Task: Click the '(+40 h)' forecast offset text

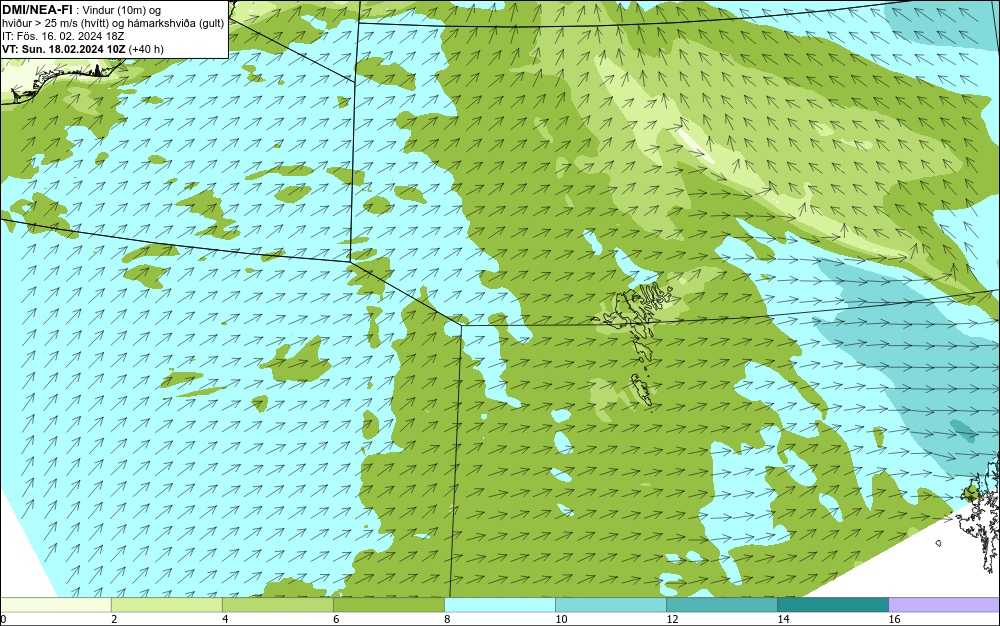Action: (146, 48)
